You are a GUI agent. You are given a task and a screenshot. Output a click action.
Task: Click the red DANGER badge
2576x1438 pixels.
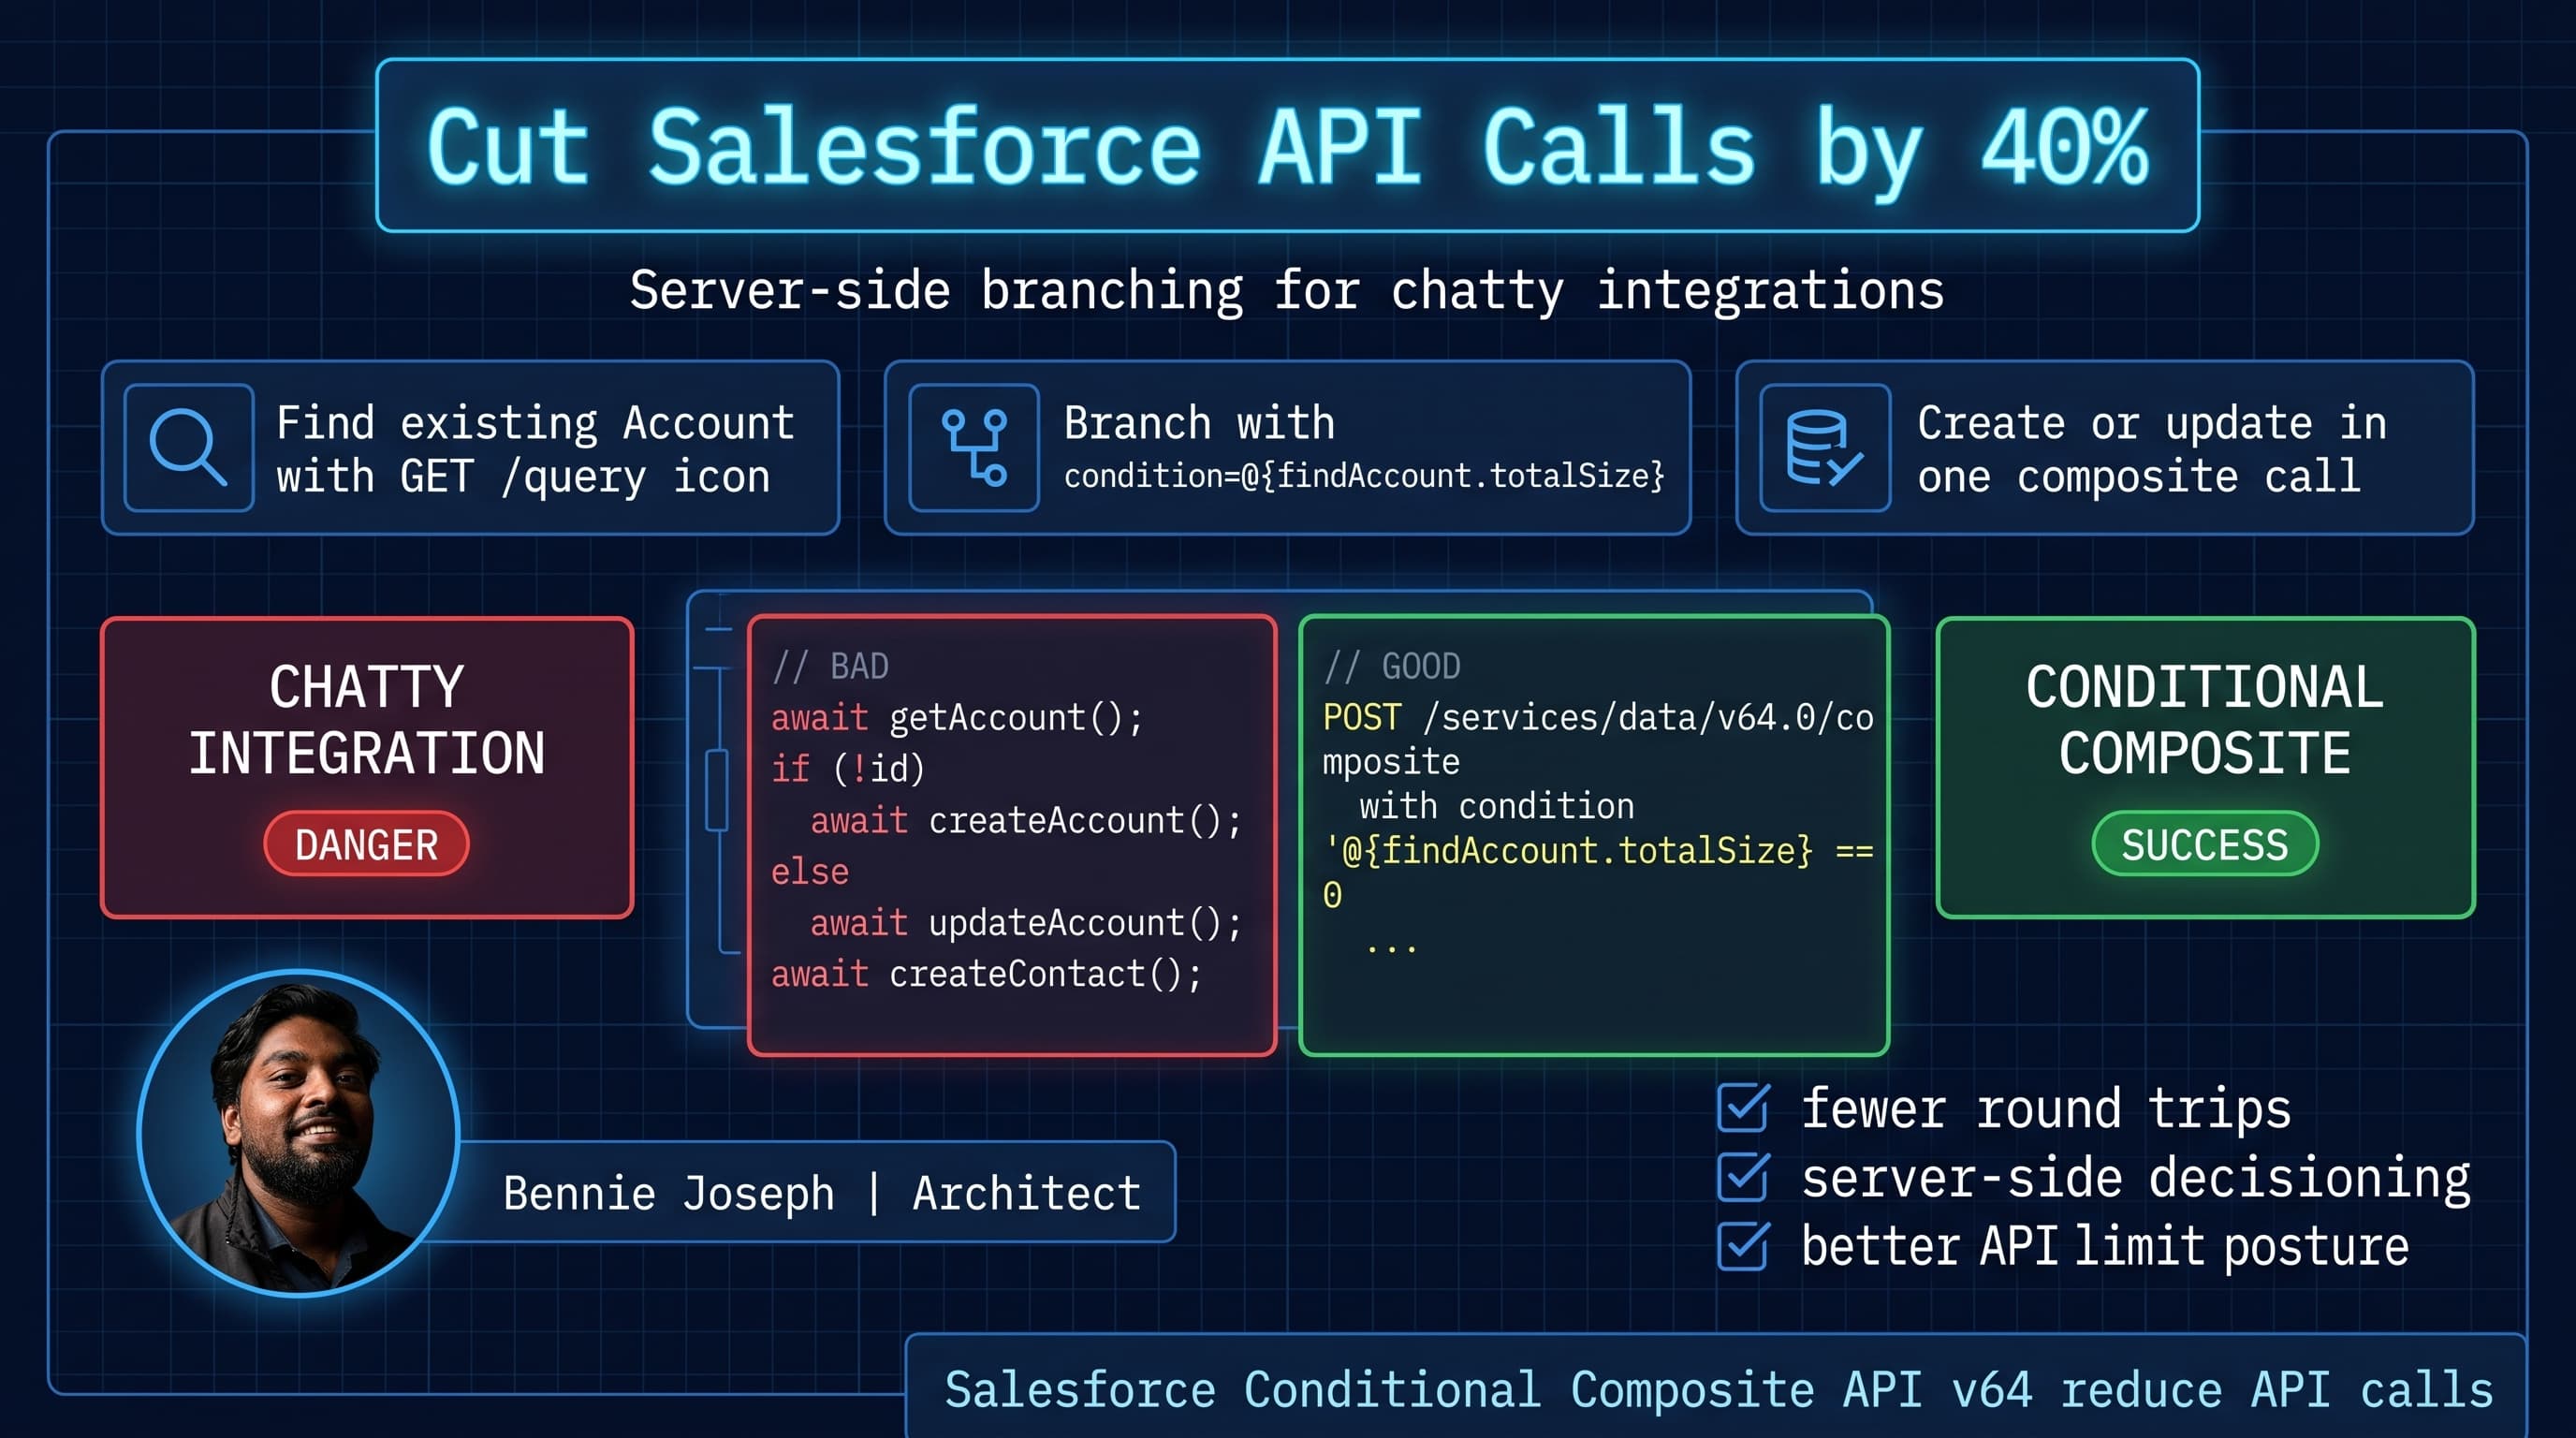[366, 844]
